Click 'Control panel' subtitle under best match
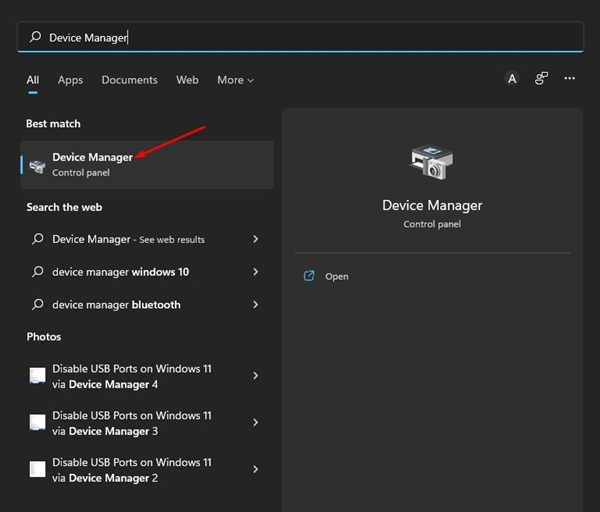Screen dimensions: 600x512 pyautogui.click(x=81, y=173)
